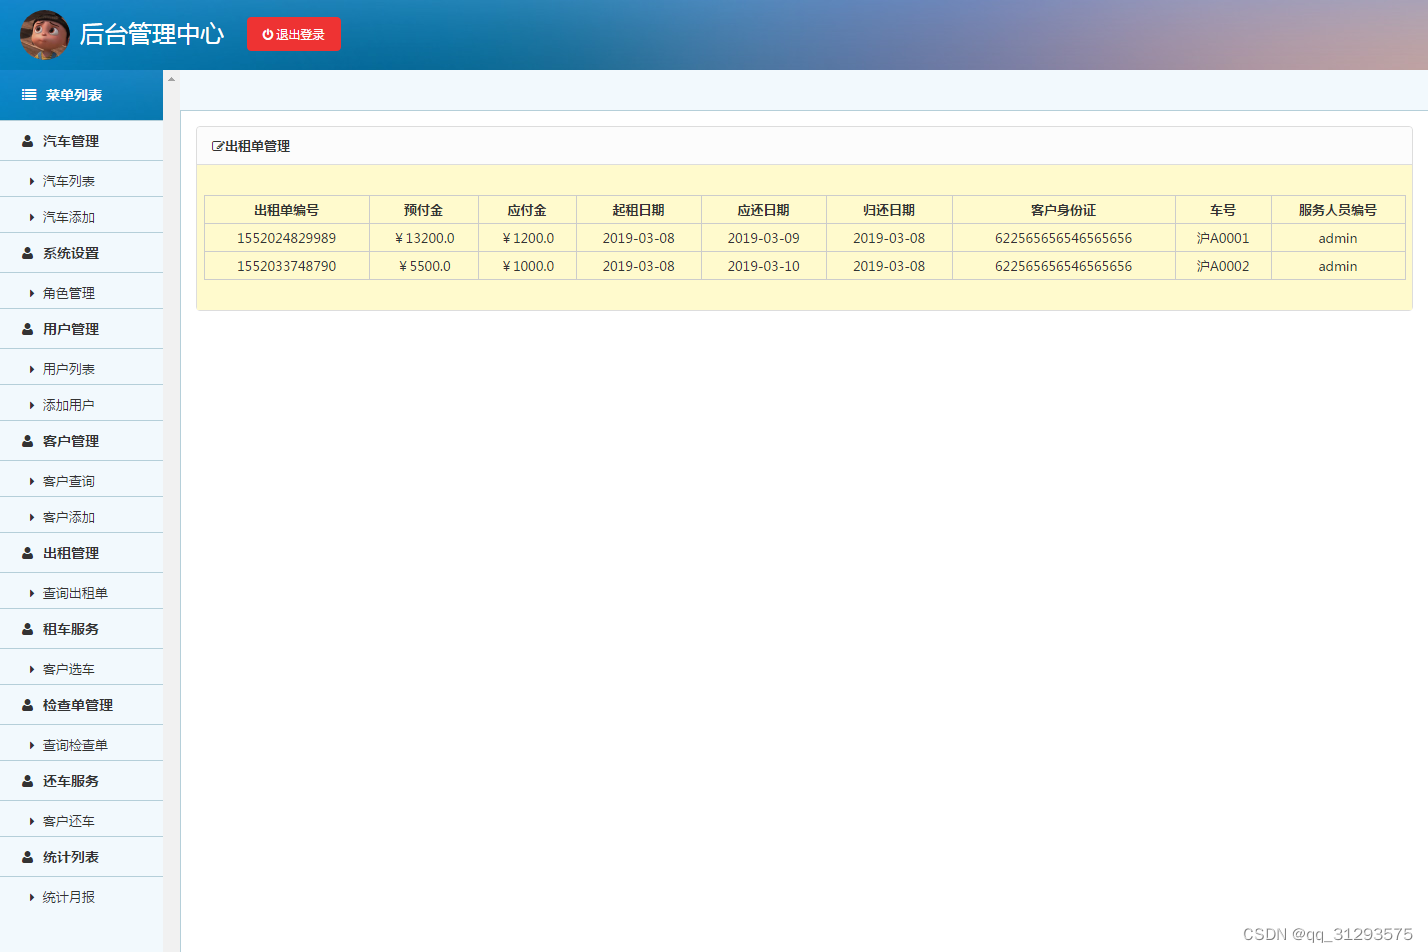Screen dimensions: 1428x952
Task: Click the plate number 沪A0002
Action: (x=1223, y=266)
